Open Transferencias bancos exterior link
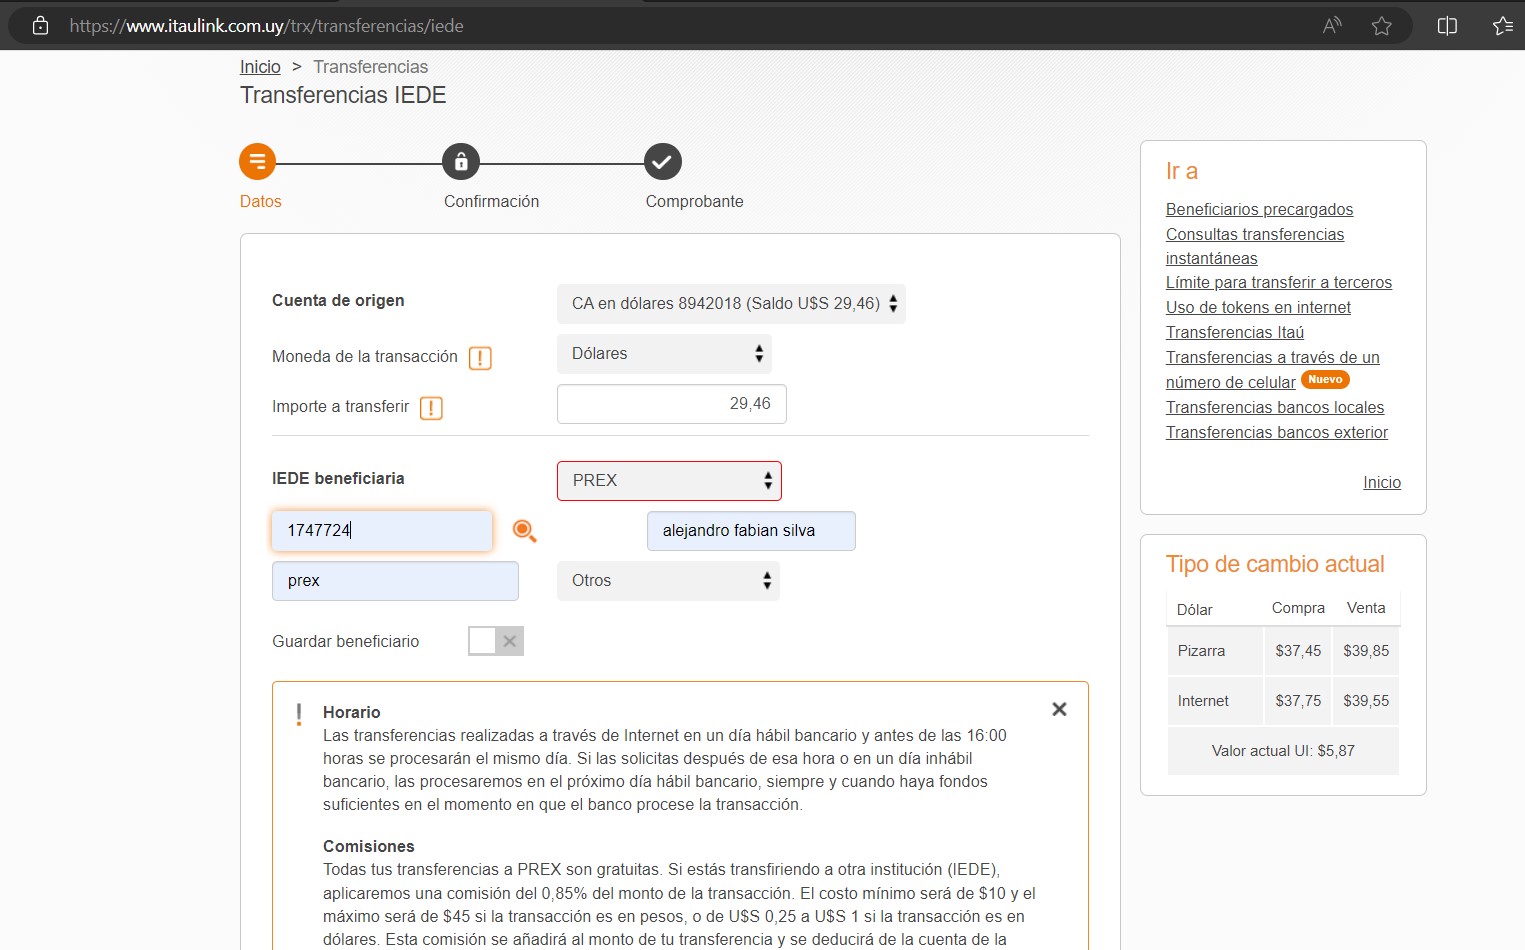The width and height of the screenshot is (1525, 950). (1276, 432)
